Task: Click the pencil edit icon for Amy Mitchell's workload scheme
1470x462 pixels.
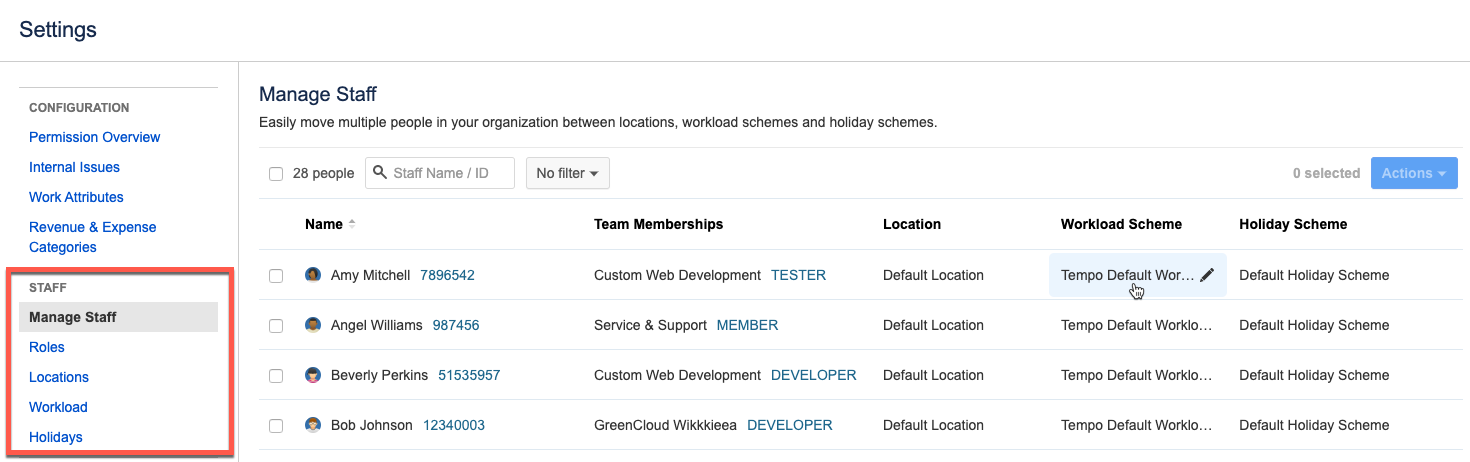Action: coord(1207,275)
